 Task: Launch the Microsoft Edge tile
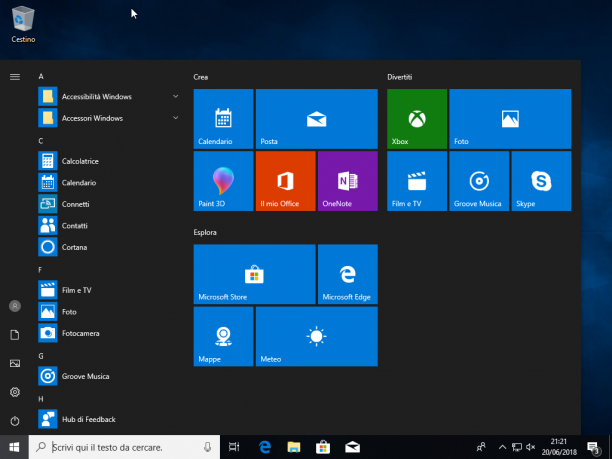click(348, 274)
